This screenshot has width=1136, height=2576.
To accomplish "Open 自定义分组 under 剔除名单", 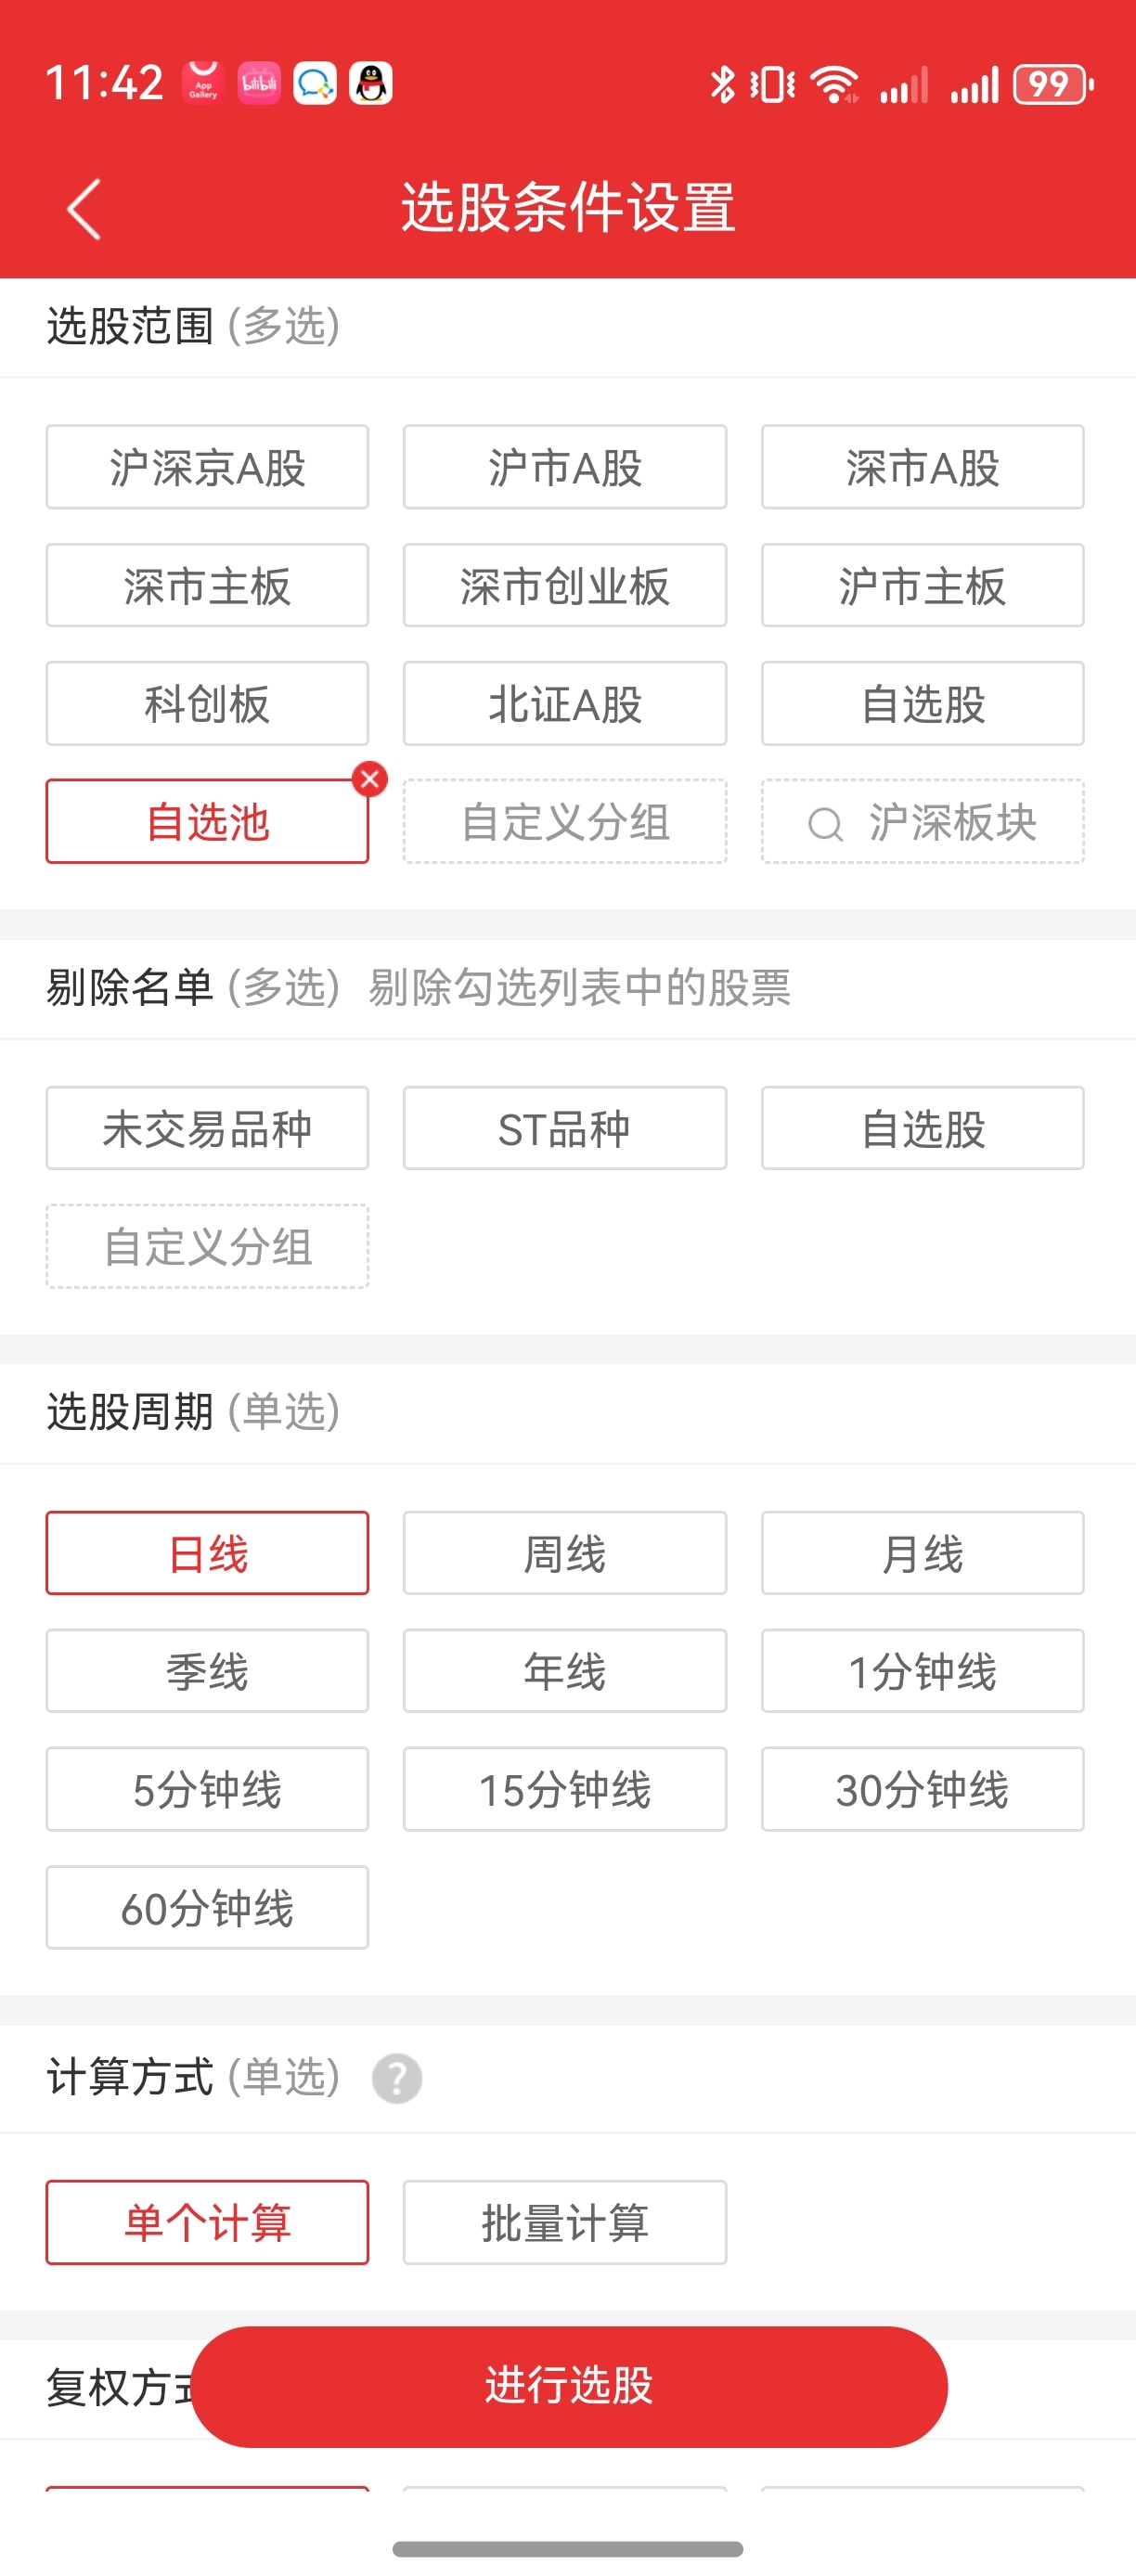I will 207,1247.
